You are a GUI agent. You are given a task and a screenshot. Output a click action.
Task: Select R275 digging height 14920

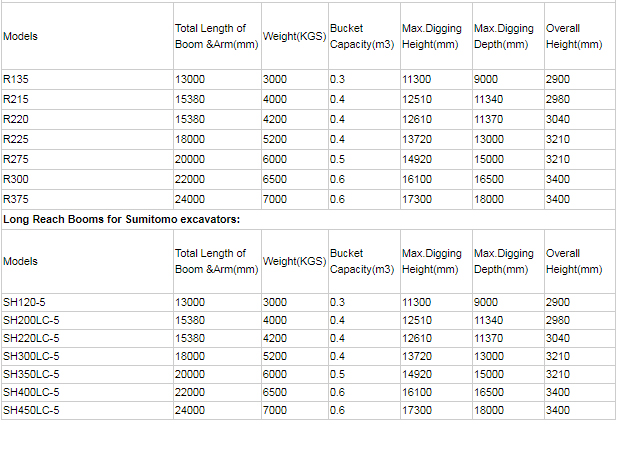click(417, 159)
